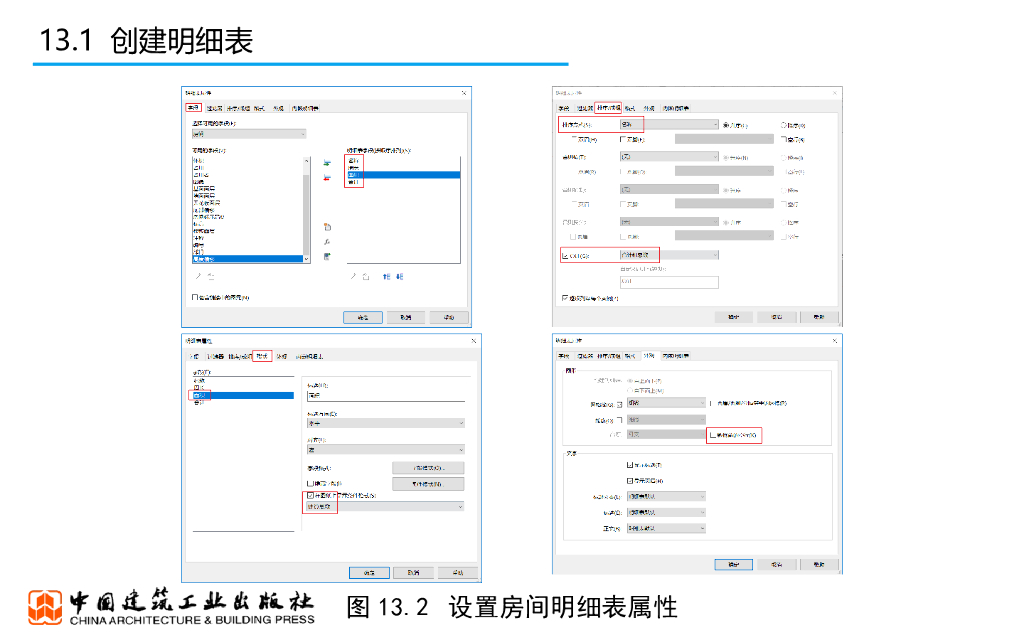Expand the available fields source dropdown in Fields dialog
Image resolution: width=1024 pixels, height=640 pixels.
[248, 133]
